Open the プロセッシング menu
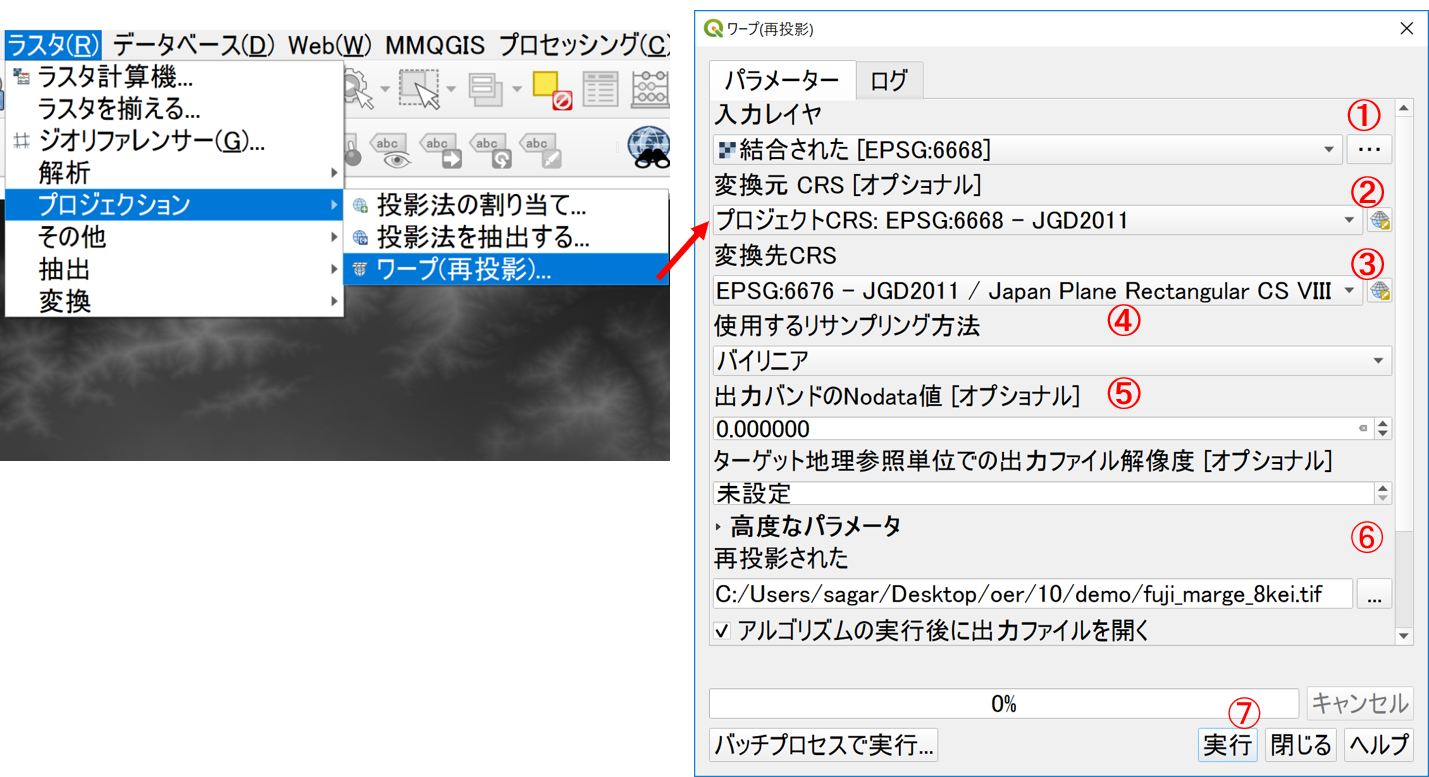 point(584,45)
